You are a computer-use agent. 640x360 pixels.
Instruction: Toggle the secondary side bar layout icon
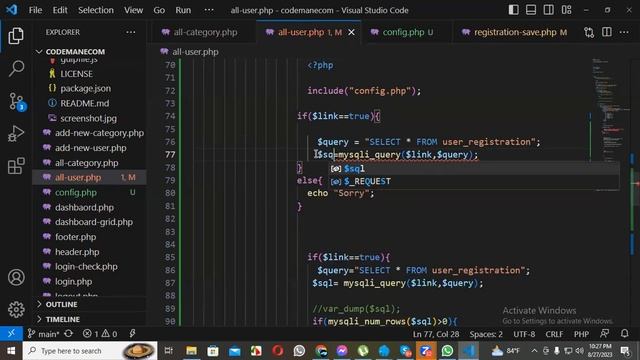549,10
